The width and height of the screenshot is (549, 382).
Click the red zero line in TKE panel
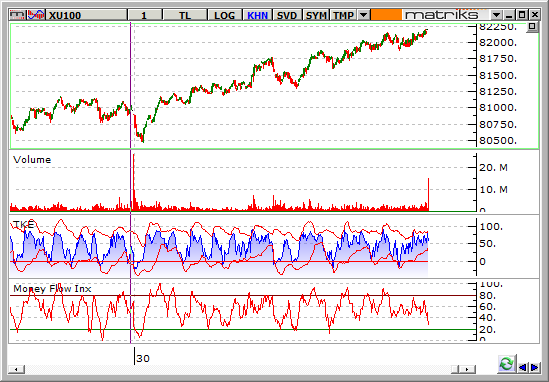(x=219, y=262)
